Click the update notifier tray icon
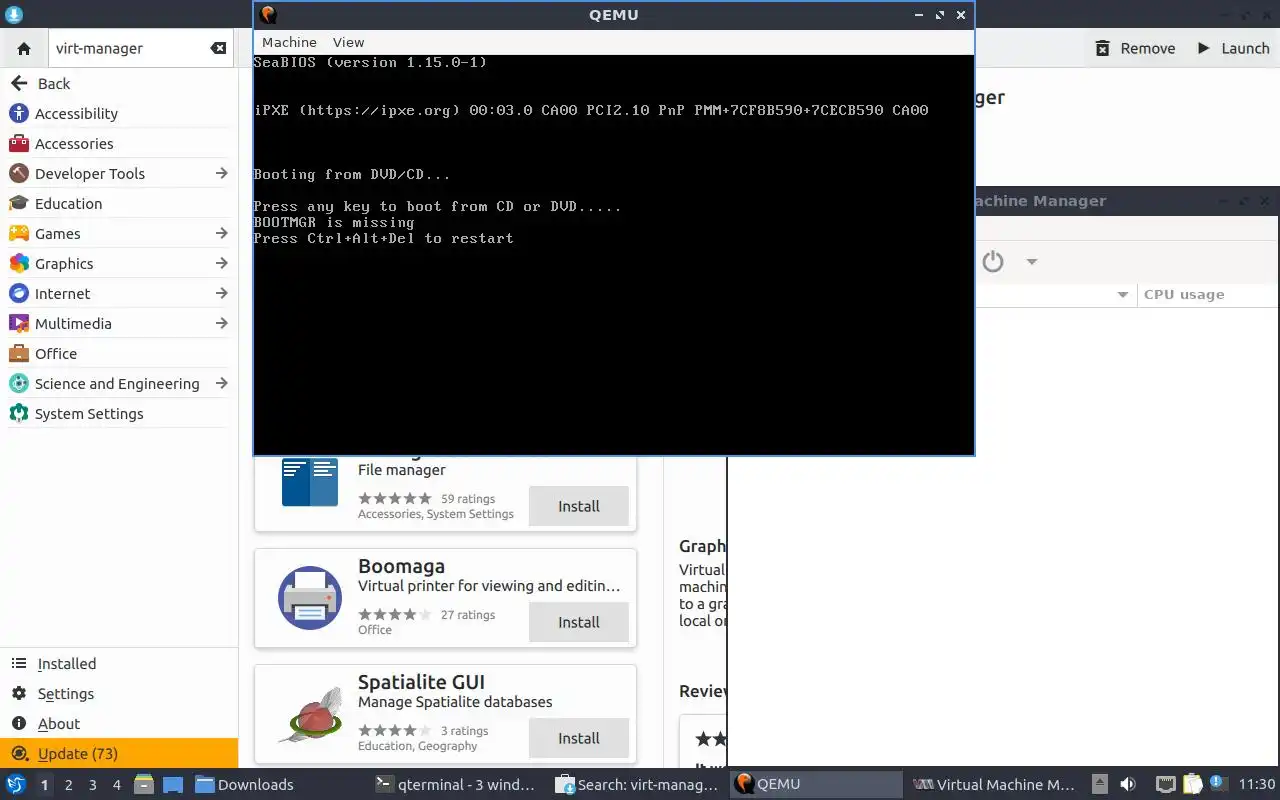Screen dimensions: 1280x800 [x=1217, y=784]
